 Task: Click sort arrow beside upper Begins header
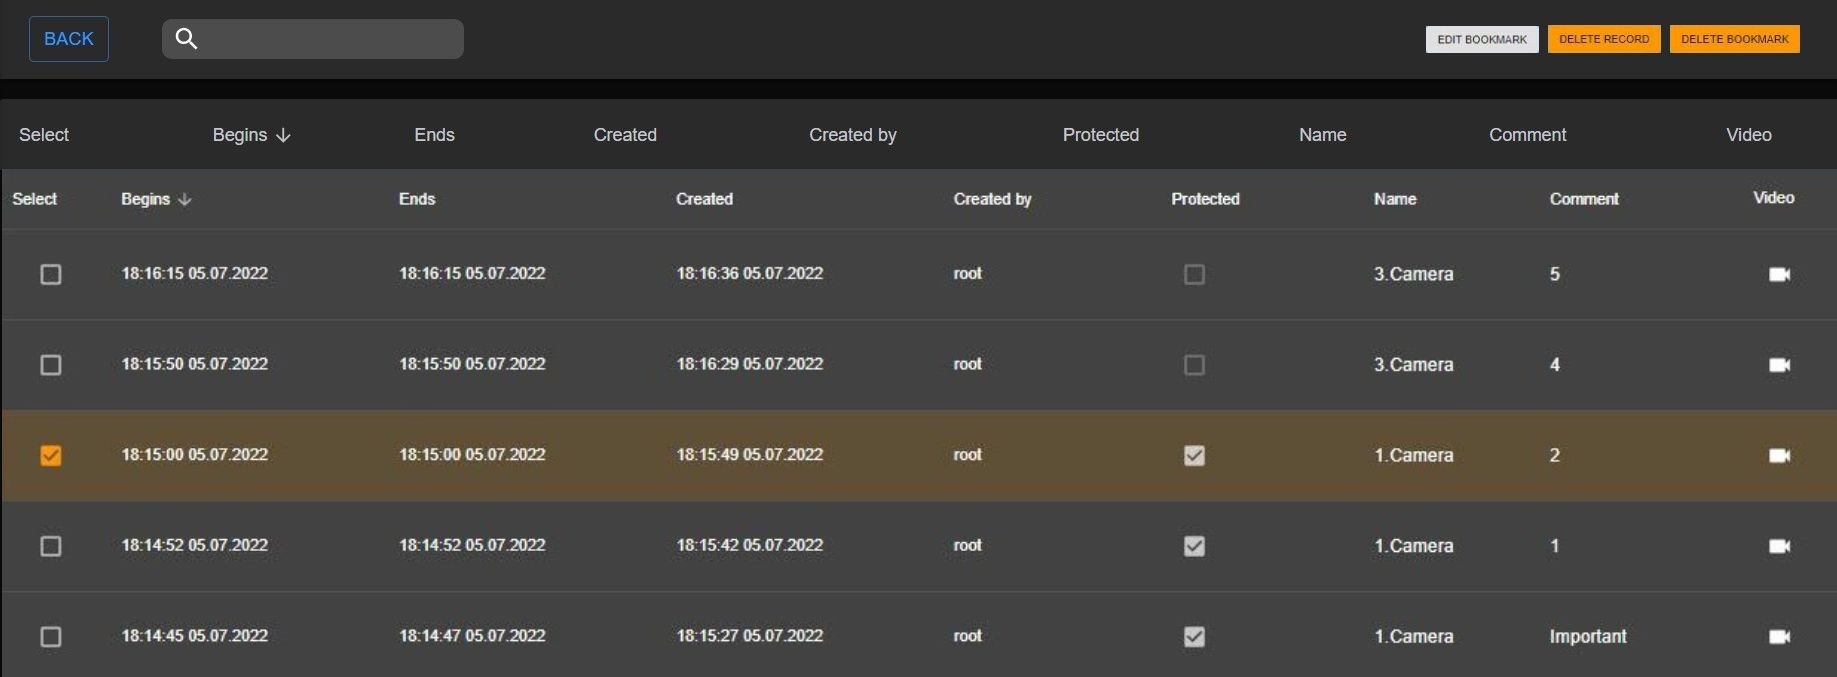[x=284, y=135]
